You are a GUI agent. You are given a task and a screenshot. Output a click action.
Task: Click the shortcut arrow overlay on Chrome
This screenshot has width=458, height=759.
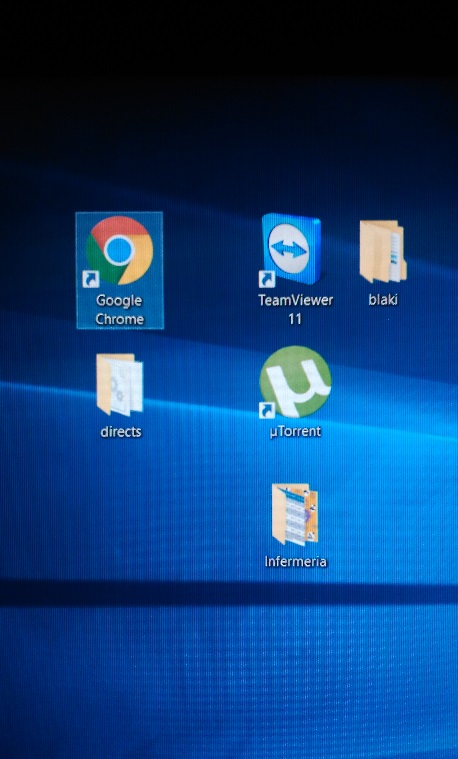point(91,279)
